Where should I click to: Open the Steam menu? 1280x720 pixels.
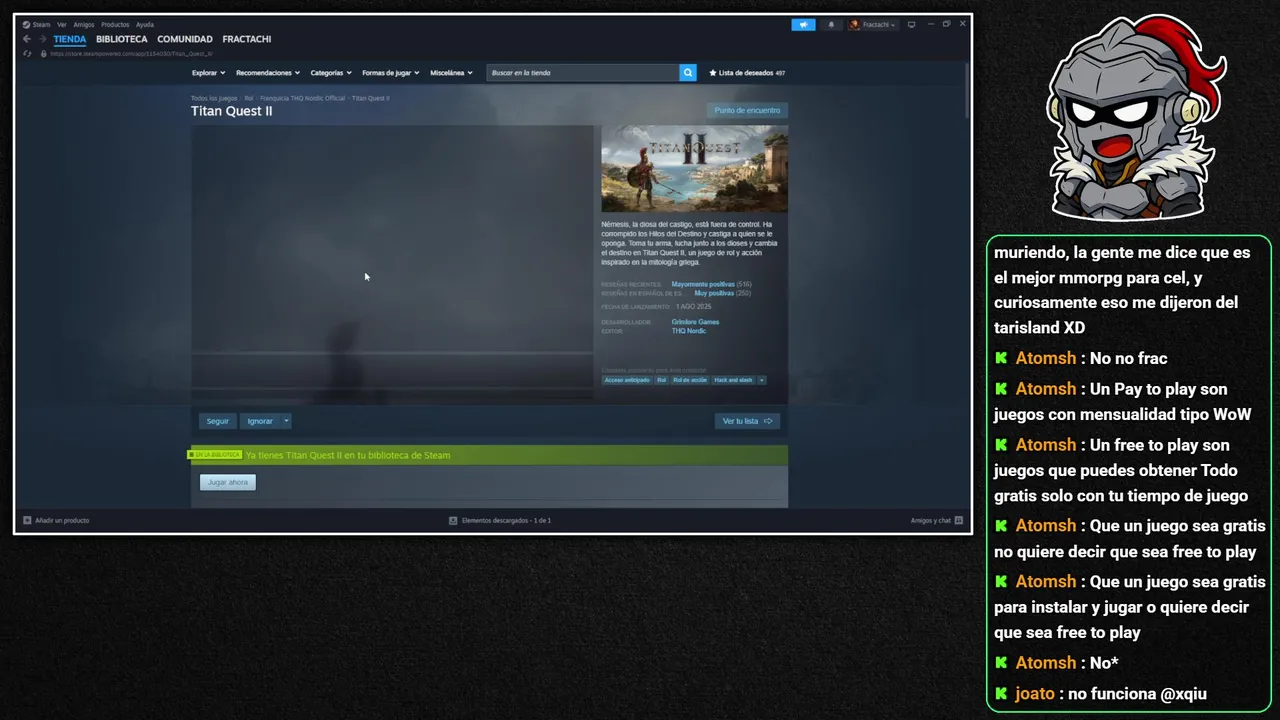(41, 24)
